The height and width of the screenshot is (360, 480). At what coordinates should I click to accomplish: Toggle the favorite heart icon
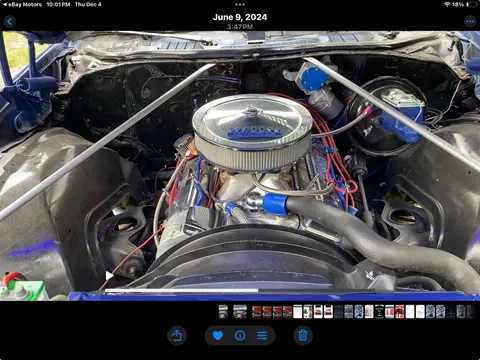point(218,335)
